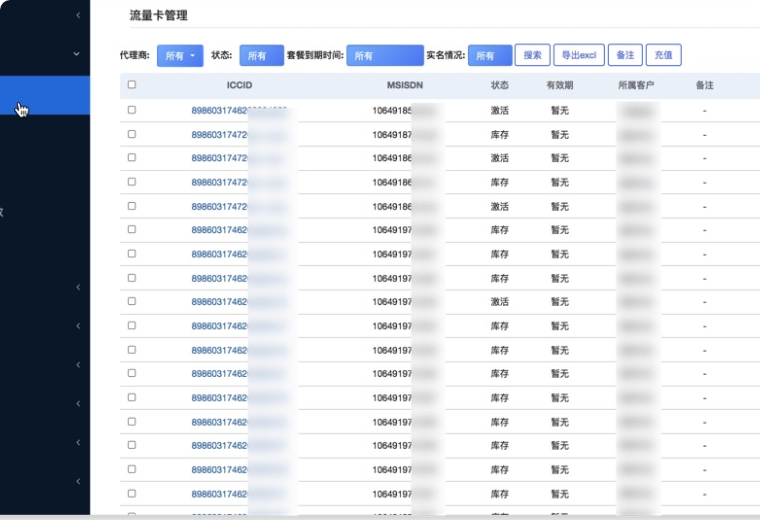Image resolution: width=760 pixels, height=520 pixels.
Task: Collapse the expanded downward chevron in sidebar
Action: (77, 54)
